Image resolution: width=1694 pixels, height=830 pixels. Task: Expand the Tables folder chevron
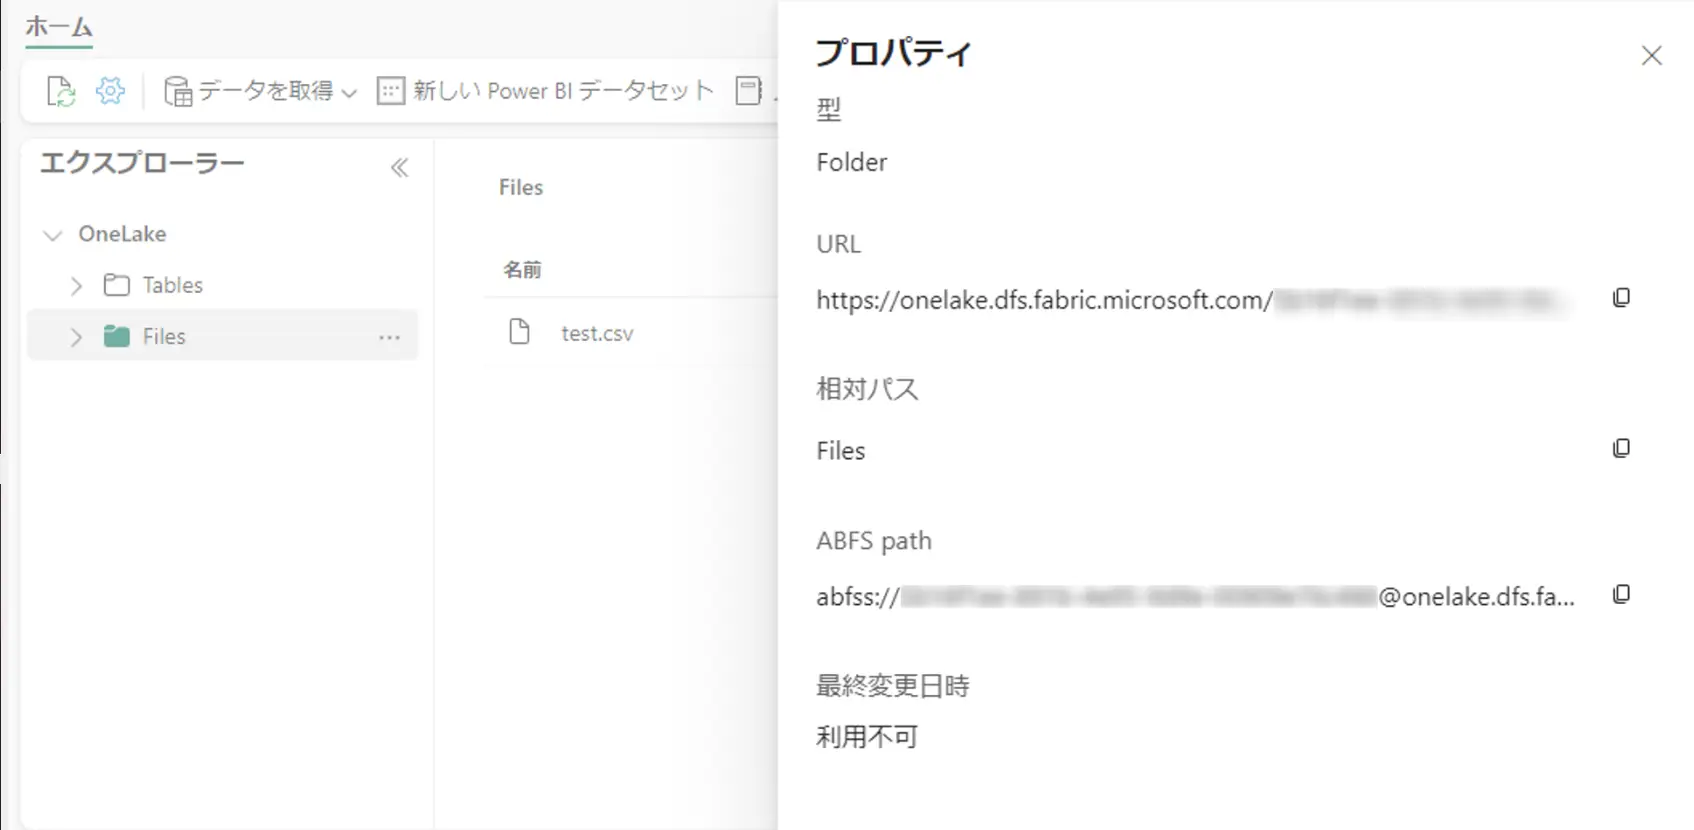point(76,286)
